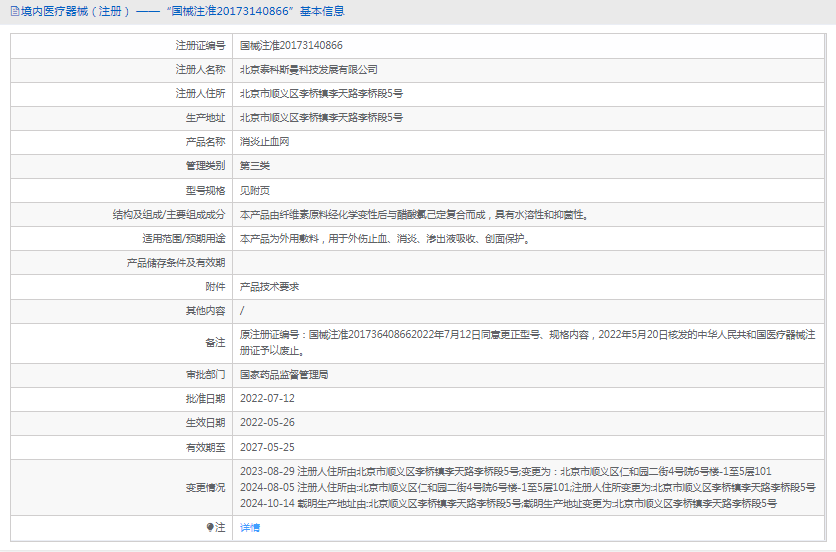The width and height of the screenshot is (836, 552).
Task: Click effective date 2022-05-26
Action: point(267,422)
